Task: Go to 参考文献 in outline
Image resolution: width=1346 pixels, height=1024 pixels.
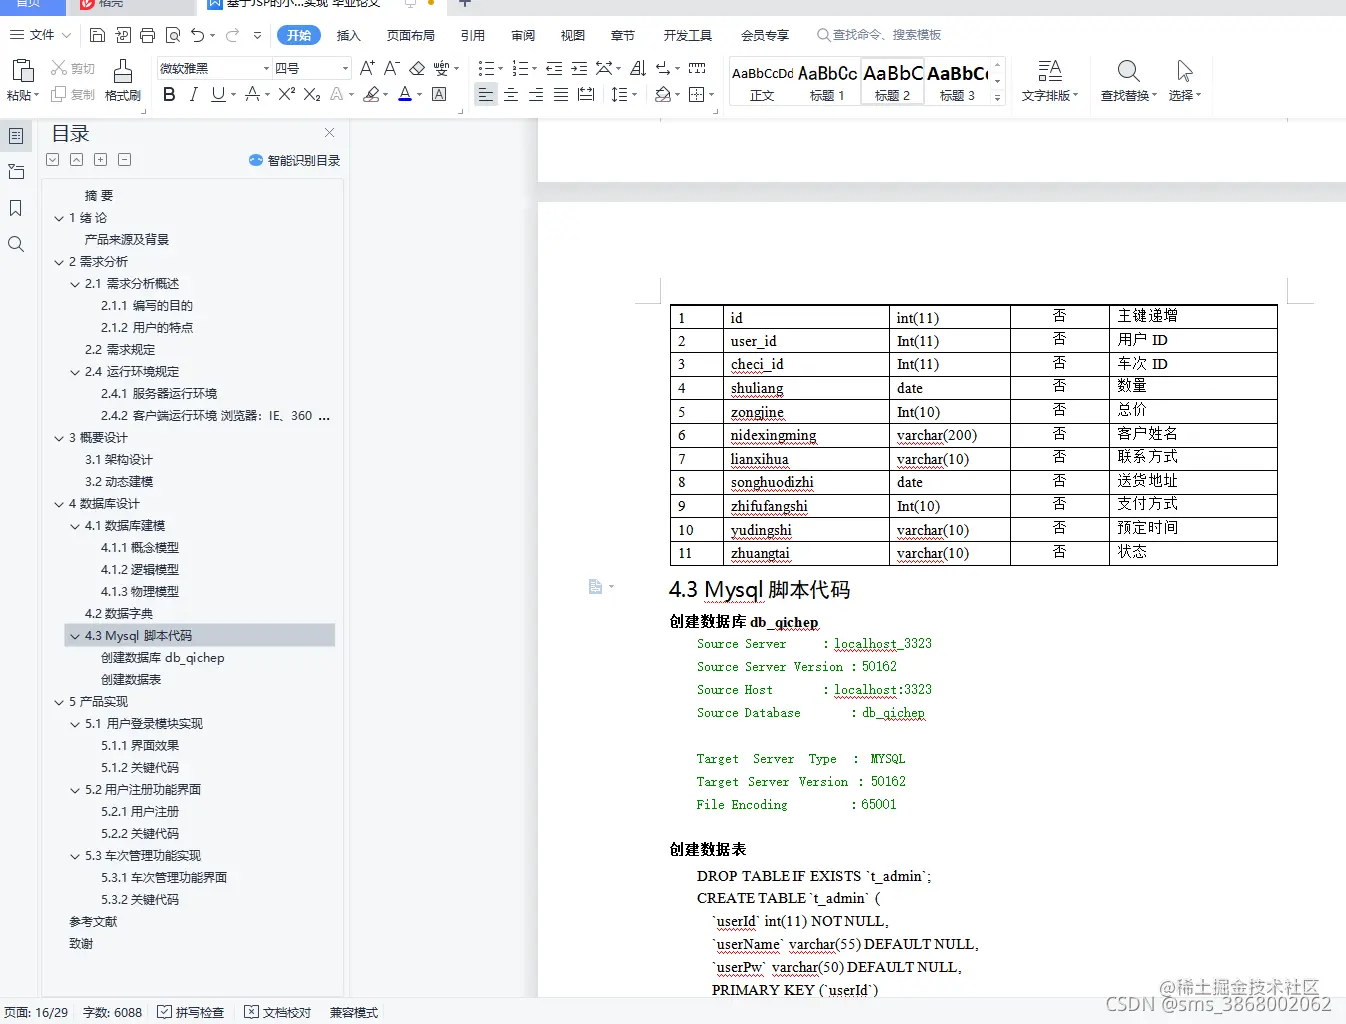Action: [93, 922]
